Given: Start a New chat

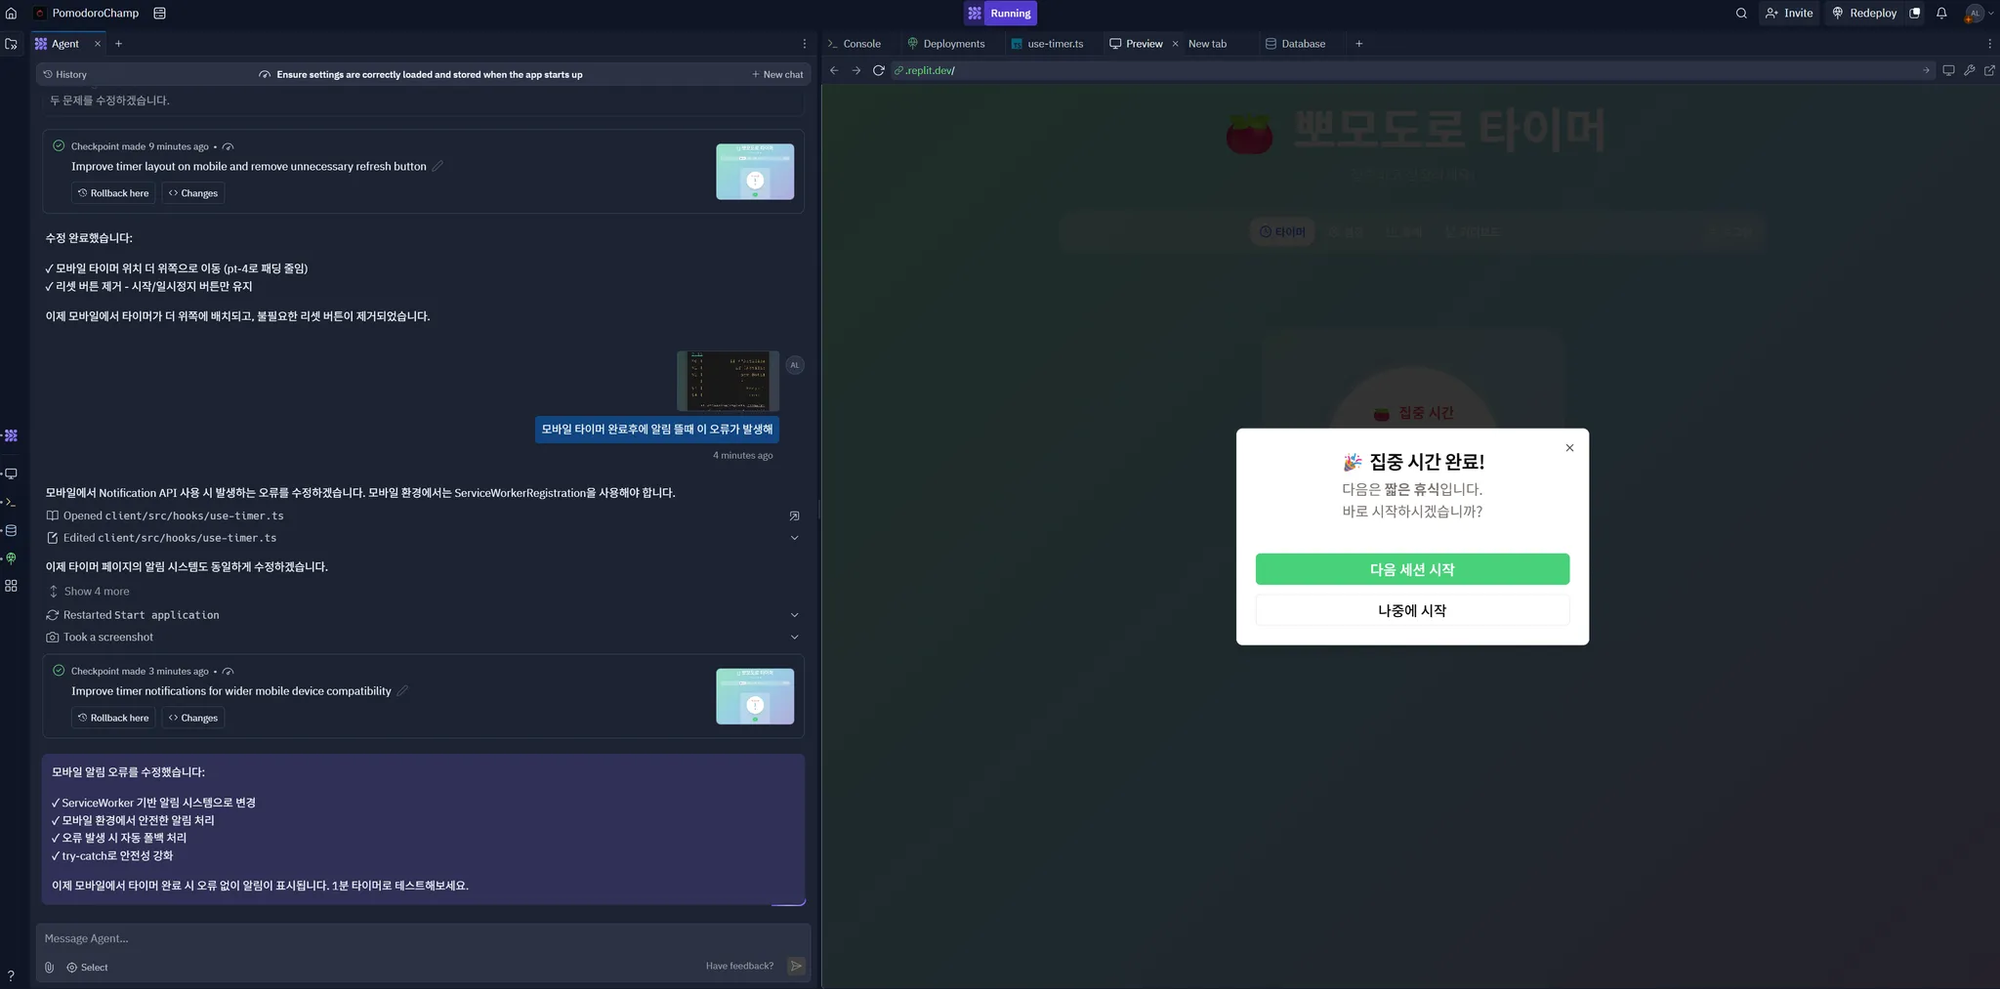Looking at the screenshot, I should click(x=777, y=75).
